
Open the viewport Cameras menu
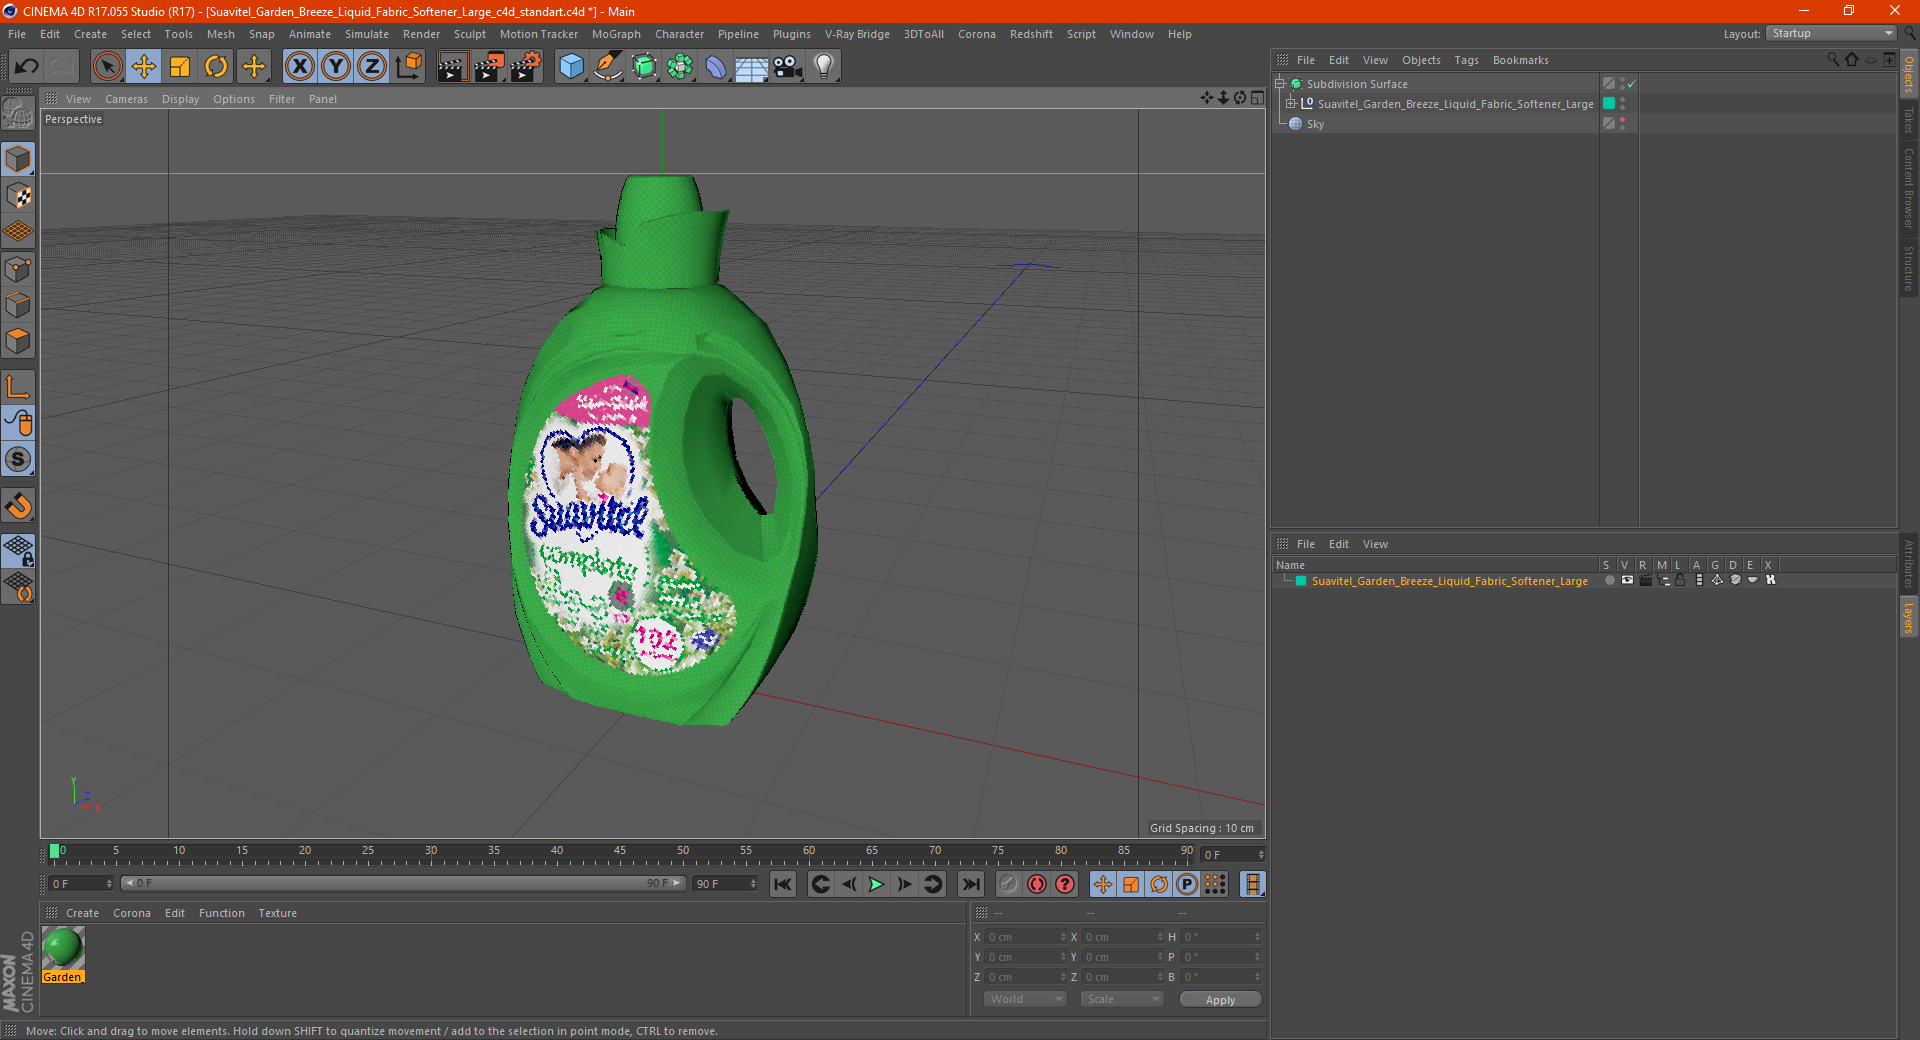pos(126,99)
